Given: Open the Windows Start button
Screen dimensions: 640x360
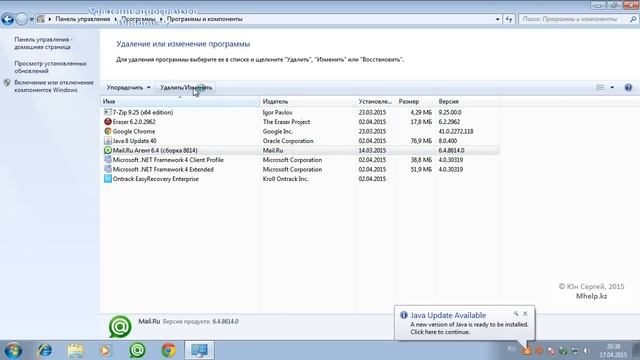Looking at the screenshot, I should [13, 350].
